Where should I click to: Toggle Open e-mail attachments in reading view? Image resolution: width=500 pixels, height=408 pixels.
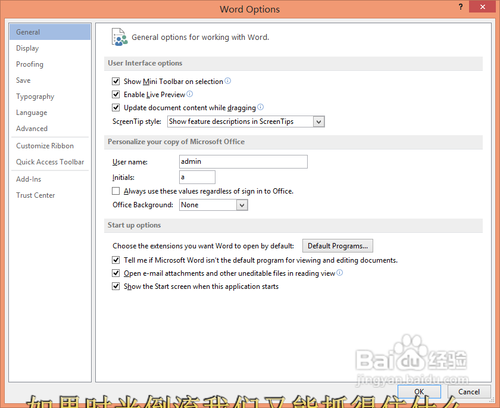116,273
